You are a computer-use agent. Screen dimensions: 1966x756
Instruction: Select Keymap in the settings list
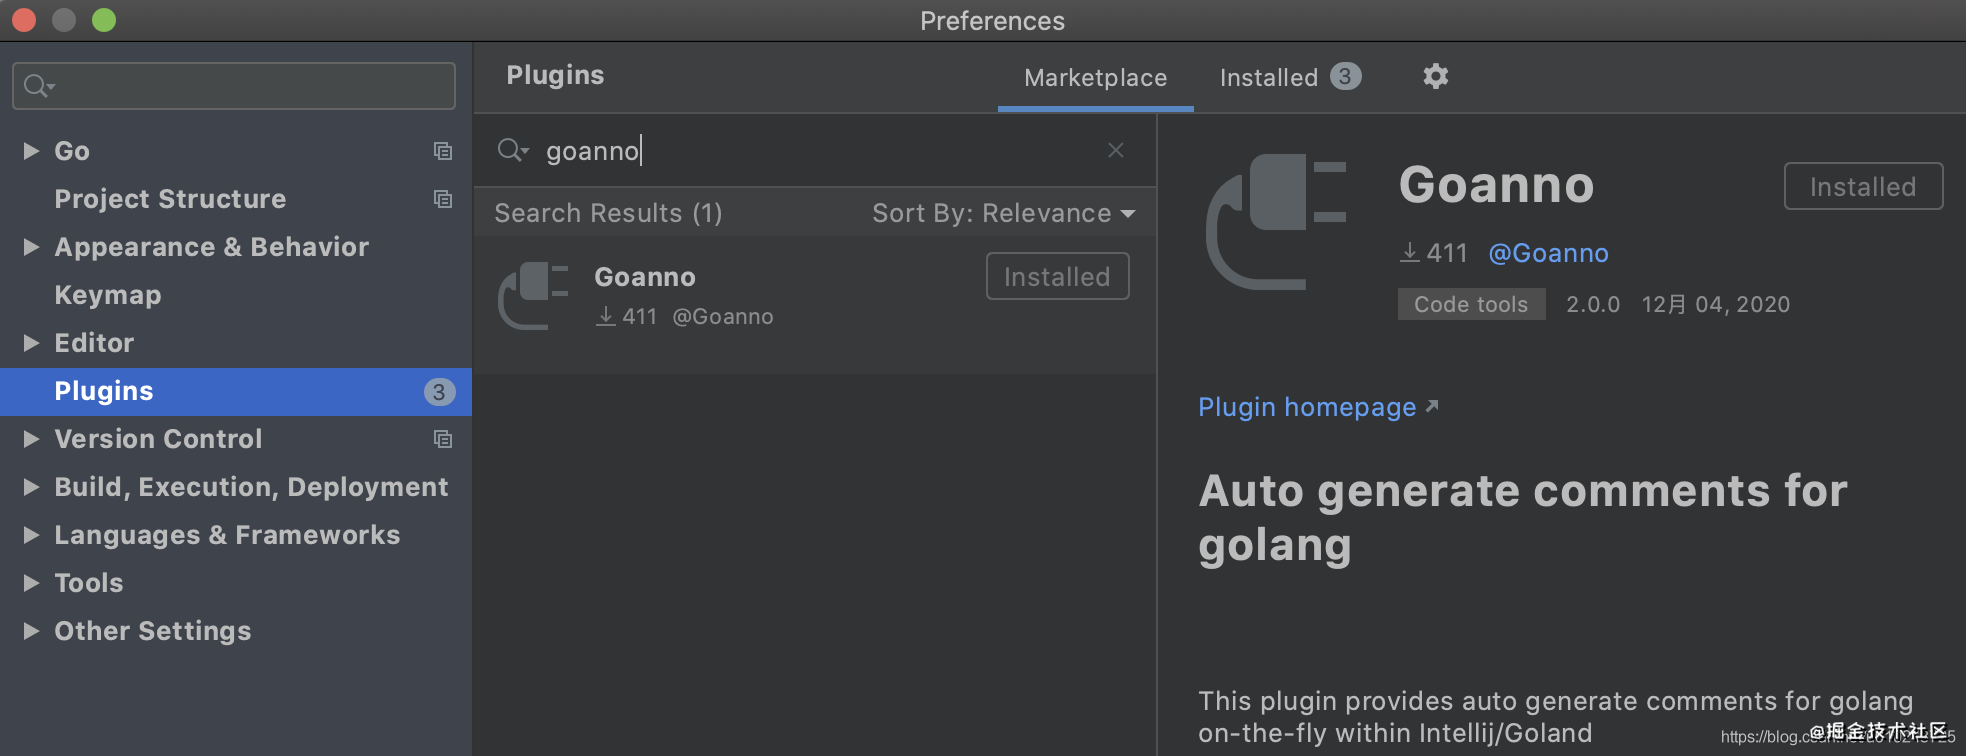pyautogui.click(x=107, y=295)
